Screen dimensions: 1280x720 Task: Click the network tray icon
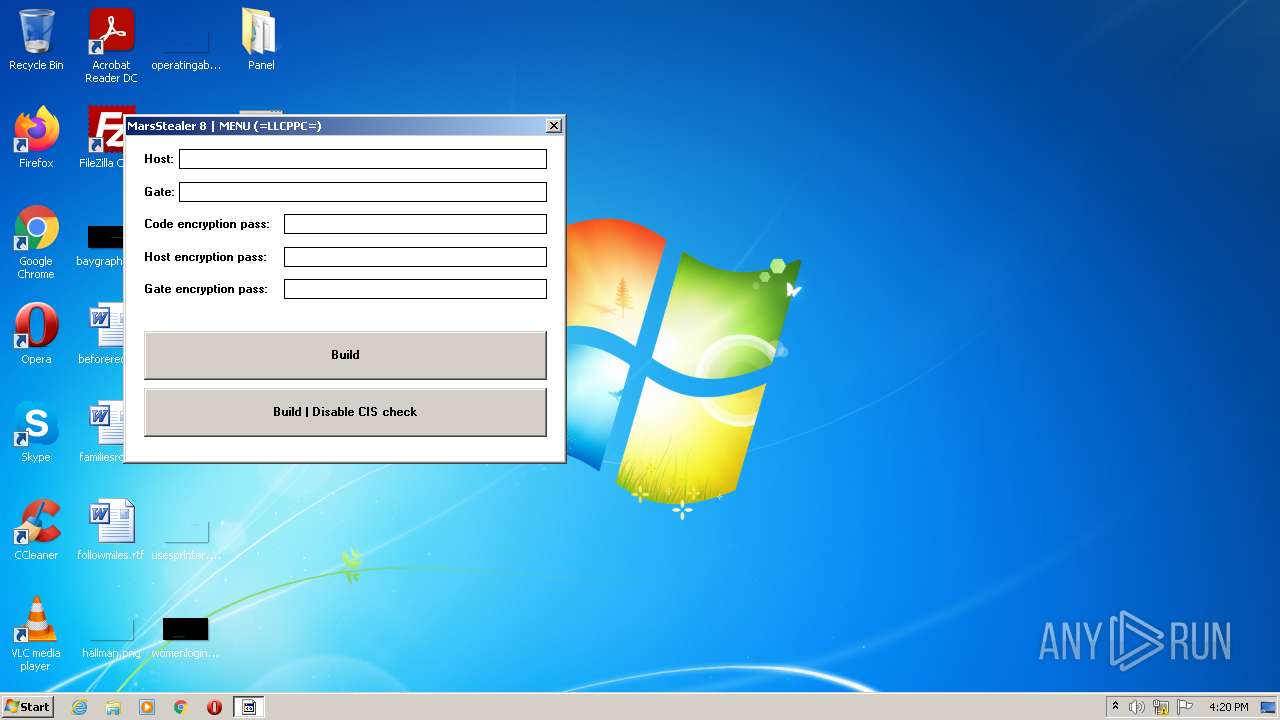coord(1161,707)
